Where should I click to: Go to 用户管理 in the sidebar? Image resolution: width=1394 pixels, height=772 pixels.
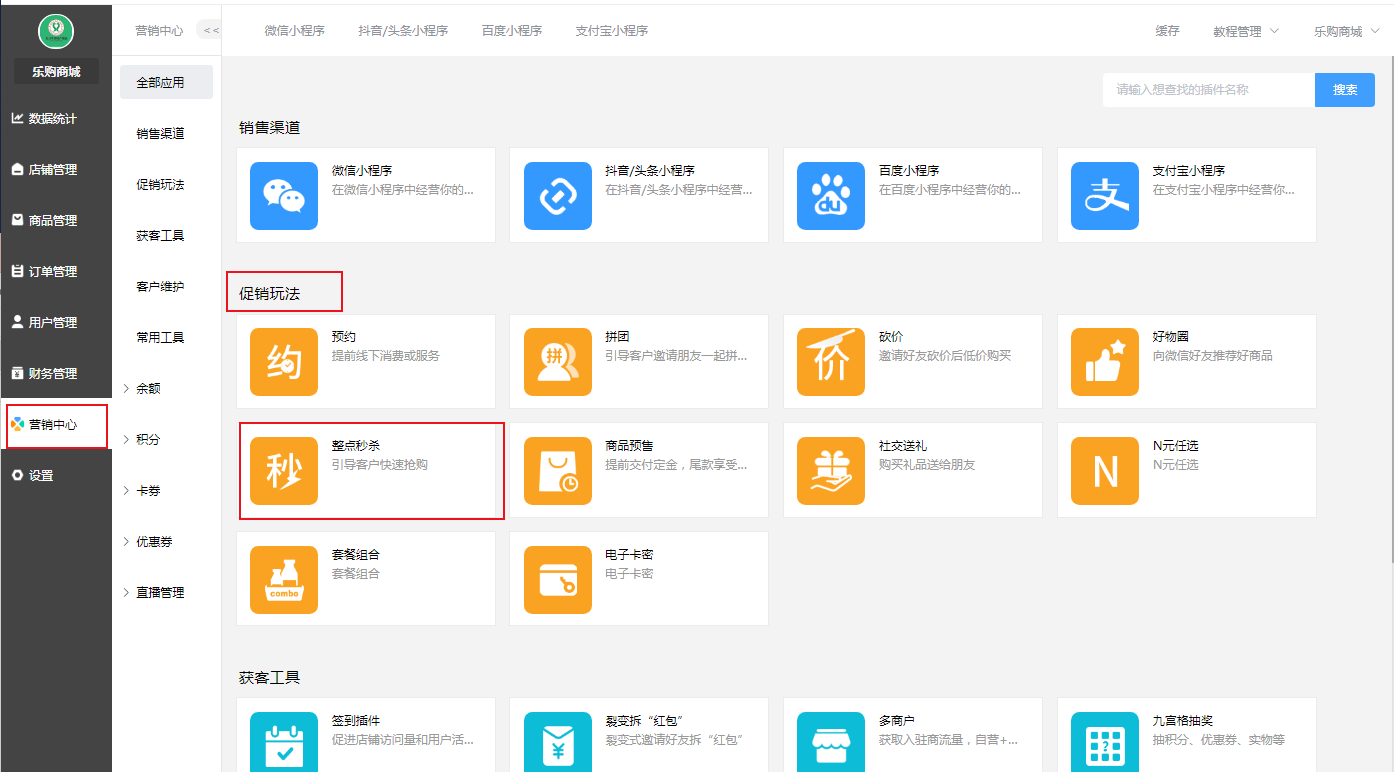[x=56, y=322]
